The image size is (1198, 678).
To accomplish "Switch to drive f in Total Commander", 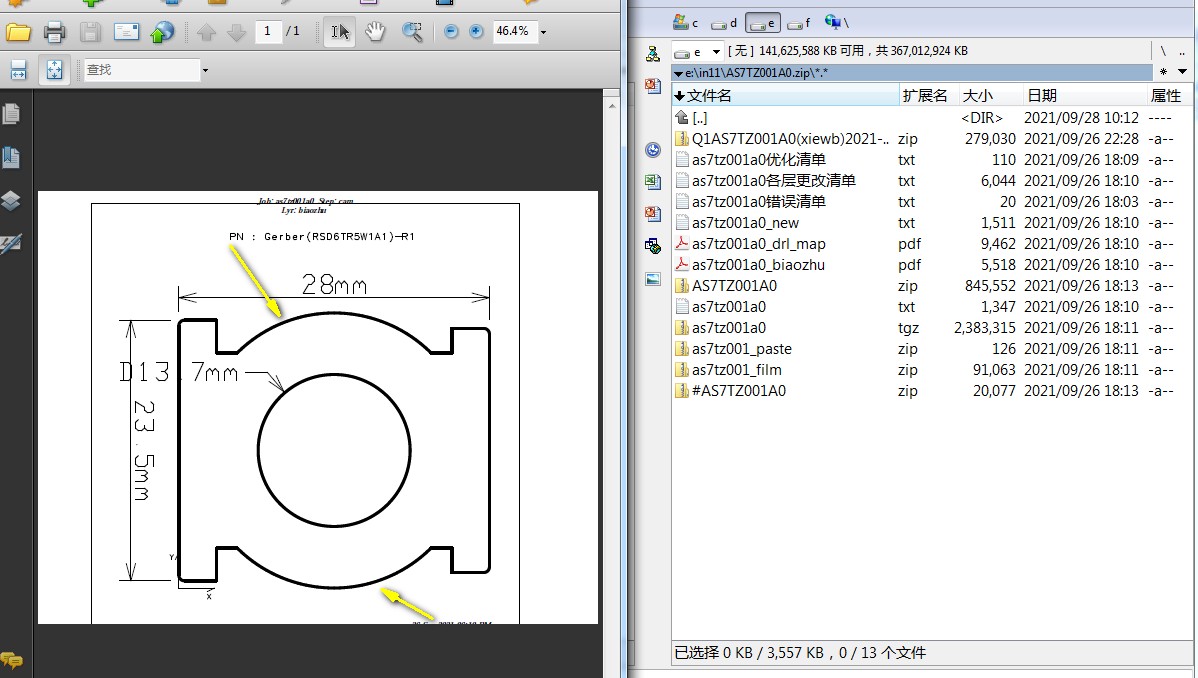I will [798, 23].
